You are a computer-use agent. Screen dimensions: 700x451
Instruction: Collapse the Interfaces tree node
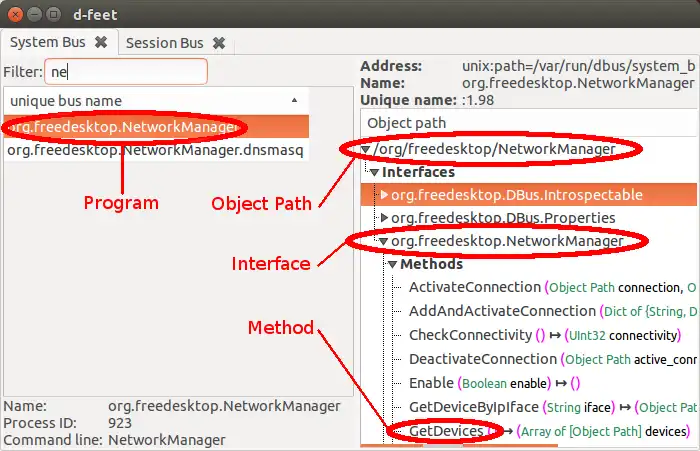click(375, 172)
